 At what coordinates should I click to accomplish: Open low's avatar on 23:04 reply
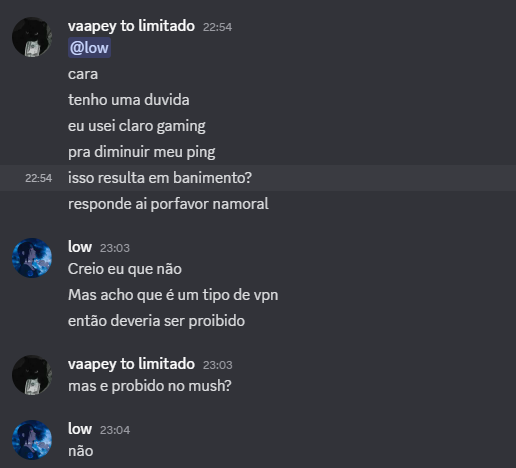(x=32, y=440)
